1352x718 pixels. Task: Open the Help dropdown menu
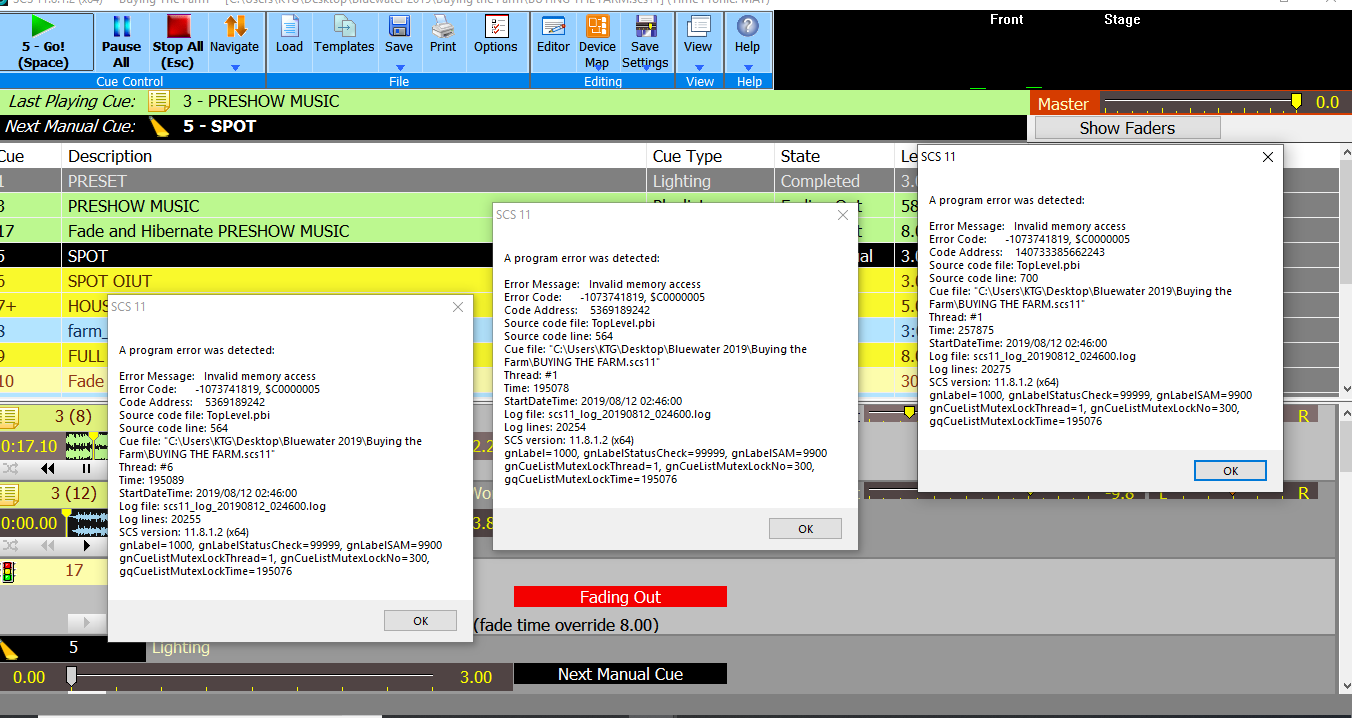pos(747,68)
